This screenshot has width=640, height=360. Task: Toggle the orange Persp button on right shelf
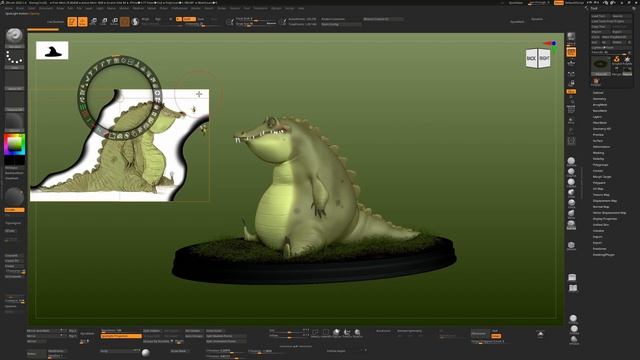571,52
